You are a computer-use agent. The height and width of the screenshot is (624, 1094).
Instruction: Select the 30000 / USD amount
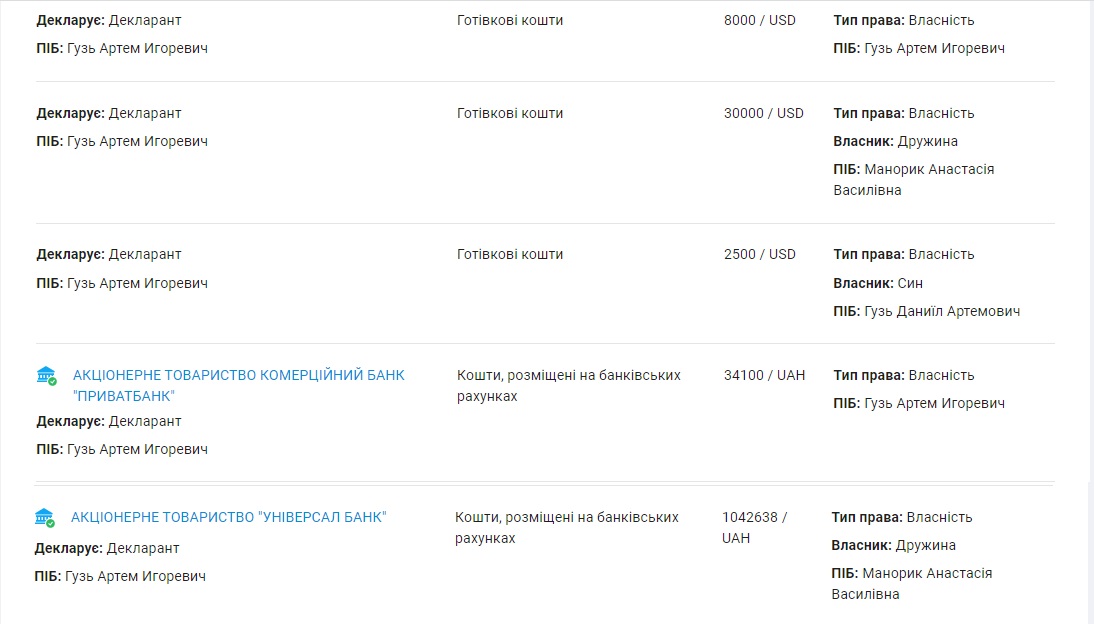tap(763, 113)
